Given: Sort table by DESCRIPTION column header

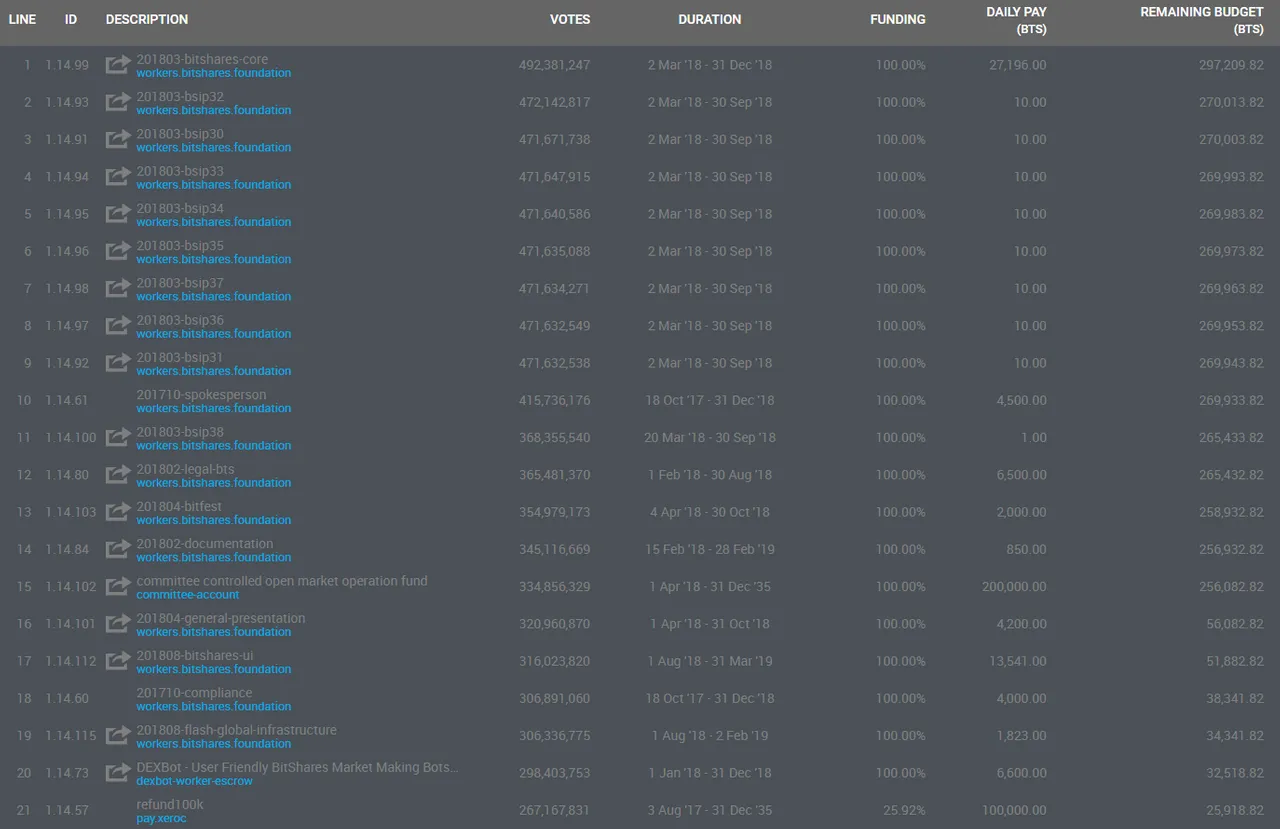Looking at the screenshot, I should [147, 19].
